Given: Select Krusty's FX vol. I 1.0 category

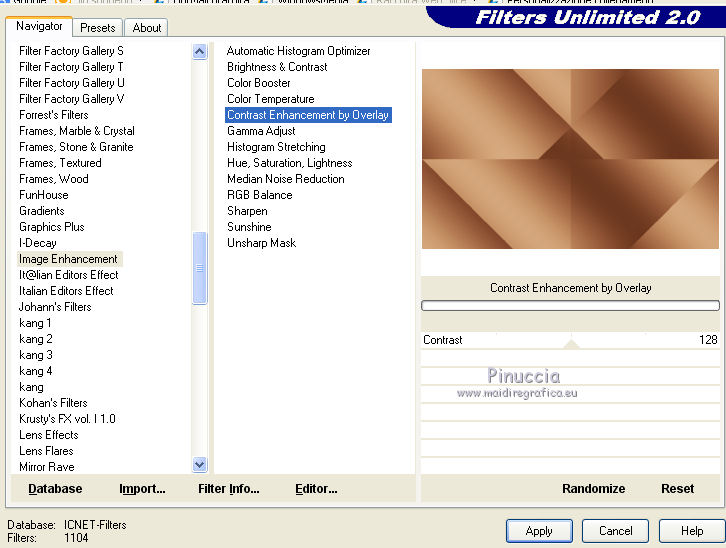Looking at the screenshot, I should click(67, 419).
